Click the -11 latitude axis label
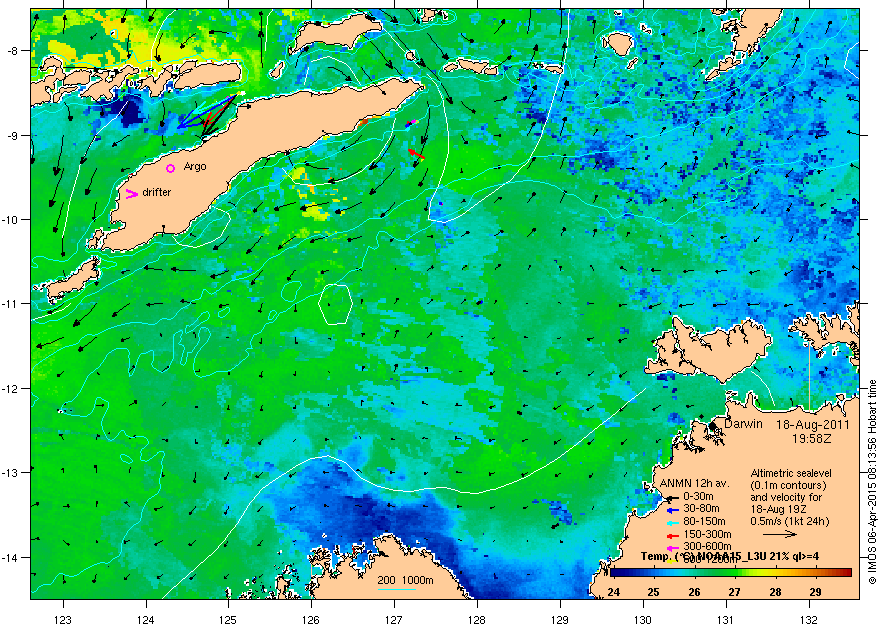This screenshot has height=630, width=880. (10, 303)
